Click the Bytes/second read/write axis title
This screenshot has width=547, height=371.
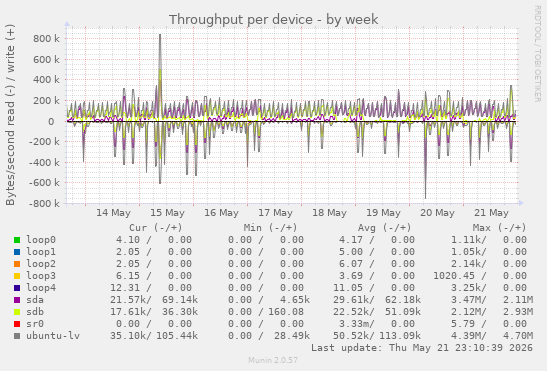(10, 115)
